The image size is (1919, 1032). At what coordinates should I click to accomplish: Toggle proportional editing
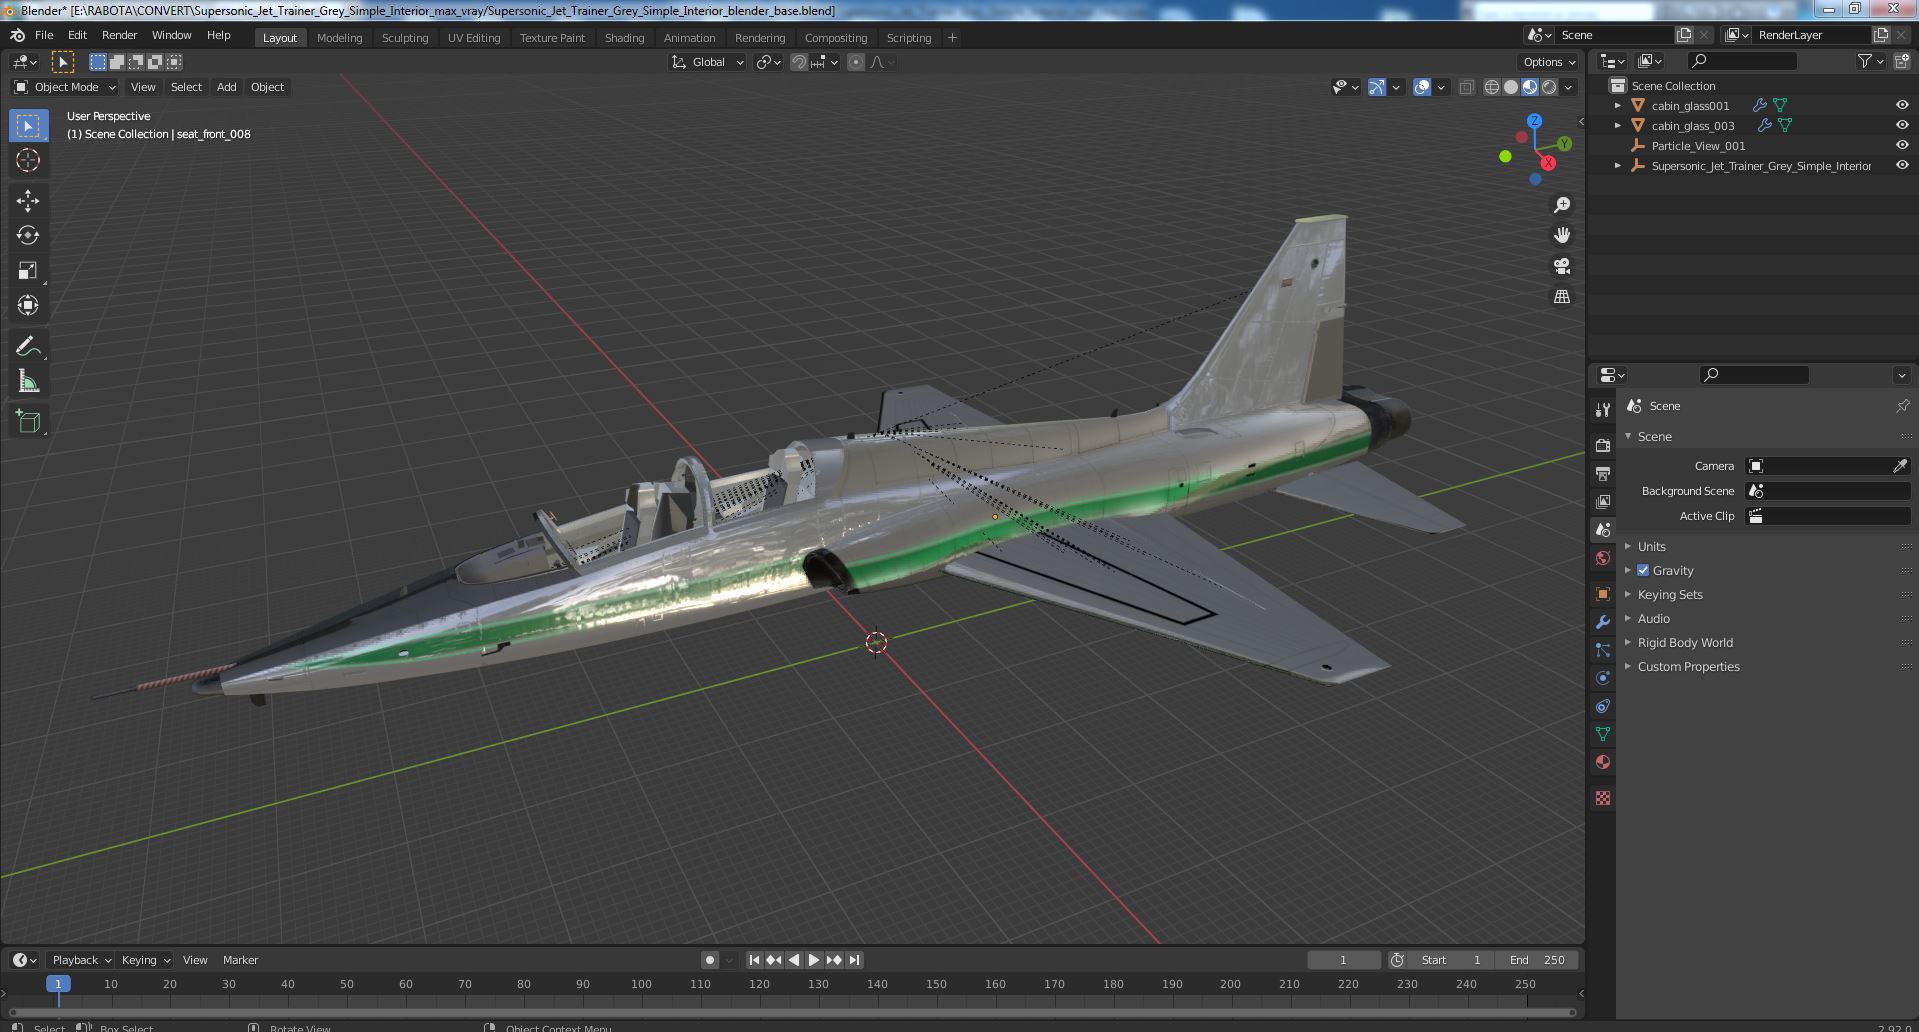tap(856, 62)
